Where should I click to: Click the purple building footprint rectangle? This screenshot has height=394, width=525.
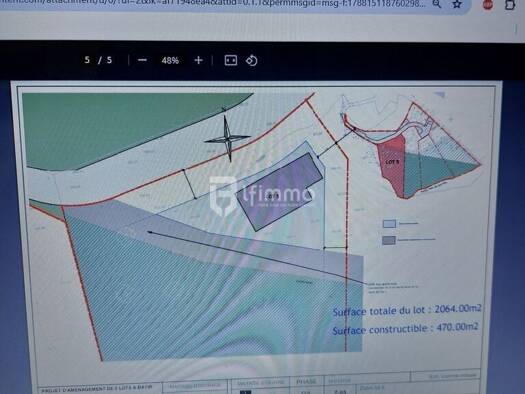coord(280,192)
